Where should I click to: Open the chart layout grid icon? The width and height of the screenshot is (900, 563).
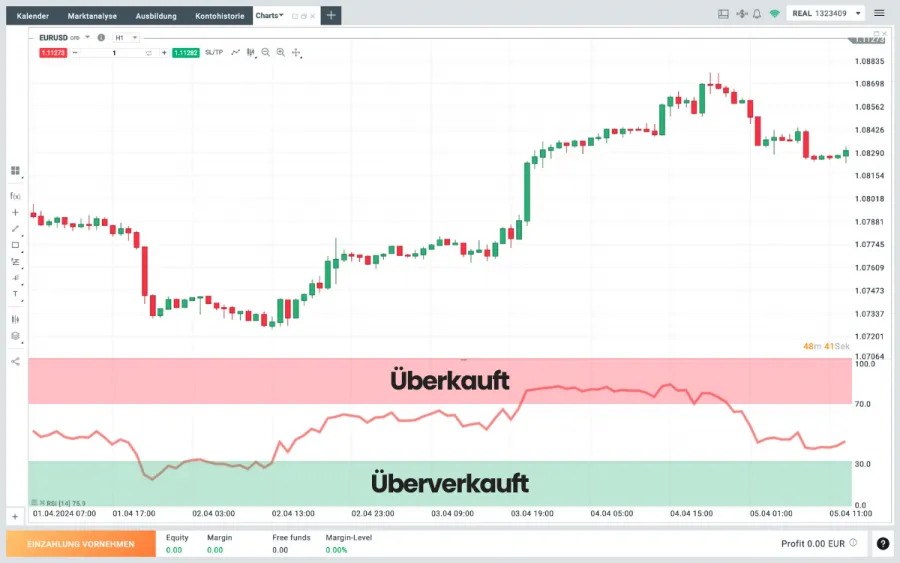pyautogui.click(x=15, y=170)
